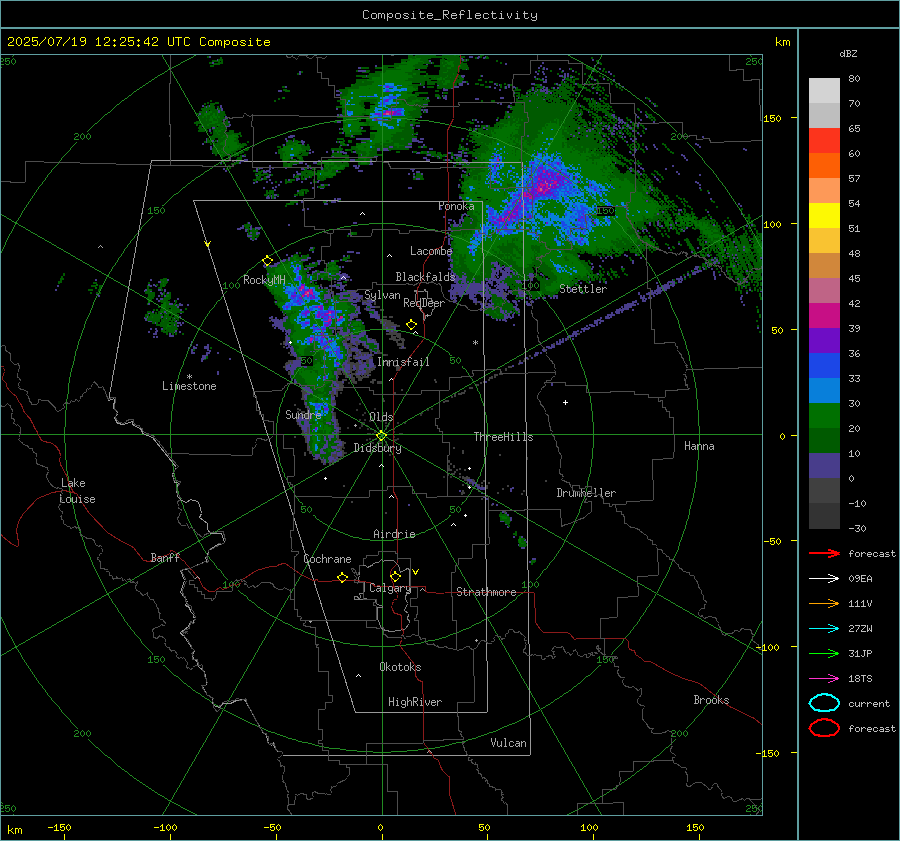Click the bright red swatch in dBZ legend
Screen dimensions: 900x841
(x=824, y=141)
